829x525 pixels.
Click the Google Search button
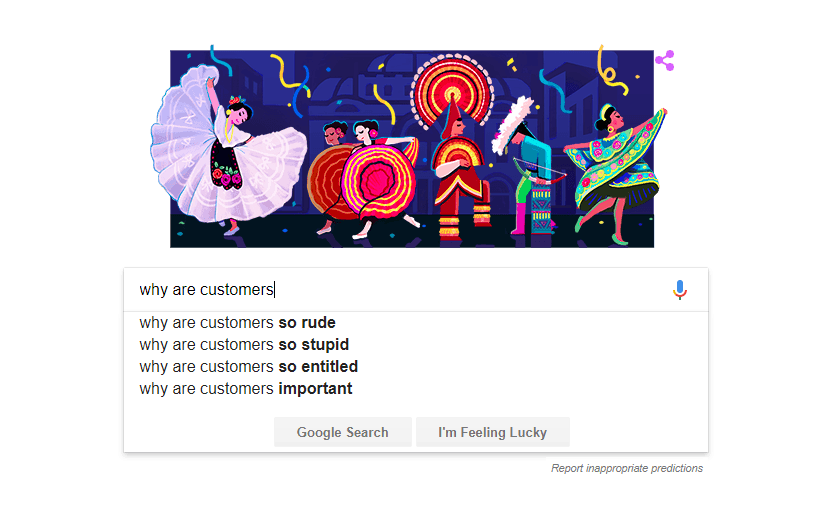tap(343, 432)
